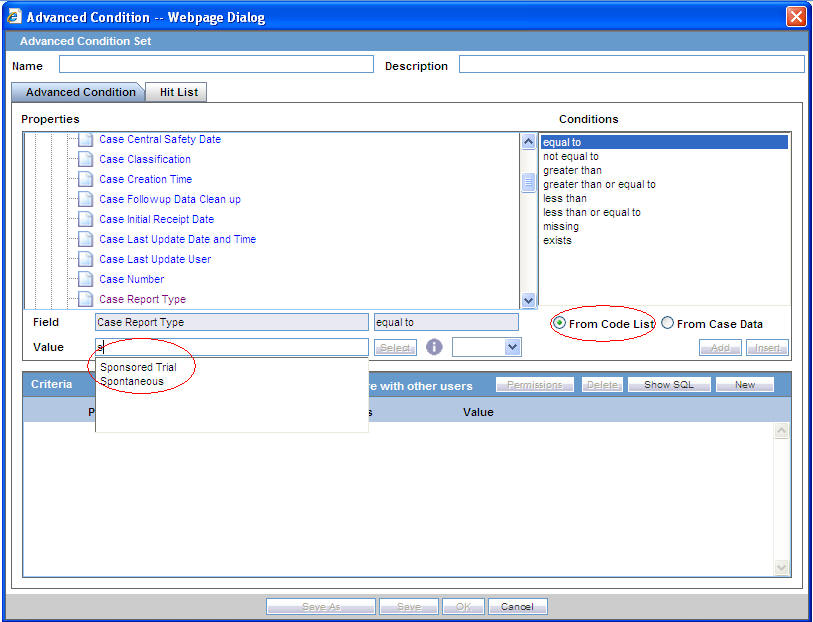Screen dimensions: 813x622
Task: Open the Advanced Condition tab
Action: pyautogui.click(x=80, y=92)
